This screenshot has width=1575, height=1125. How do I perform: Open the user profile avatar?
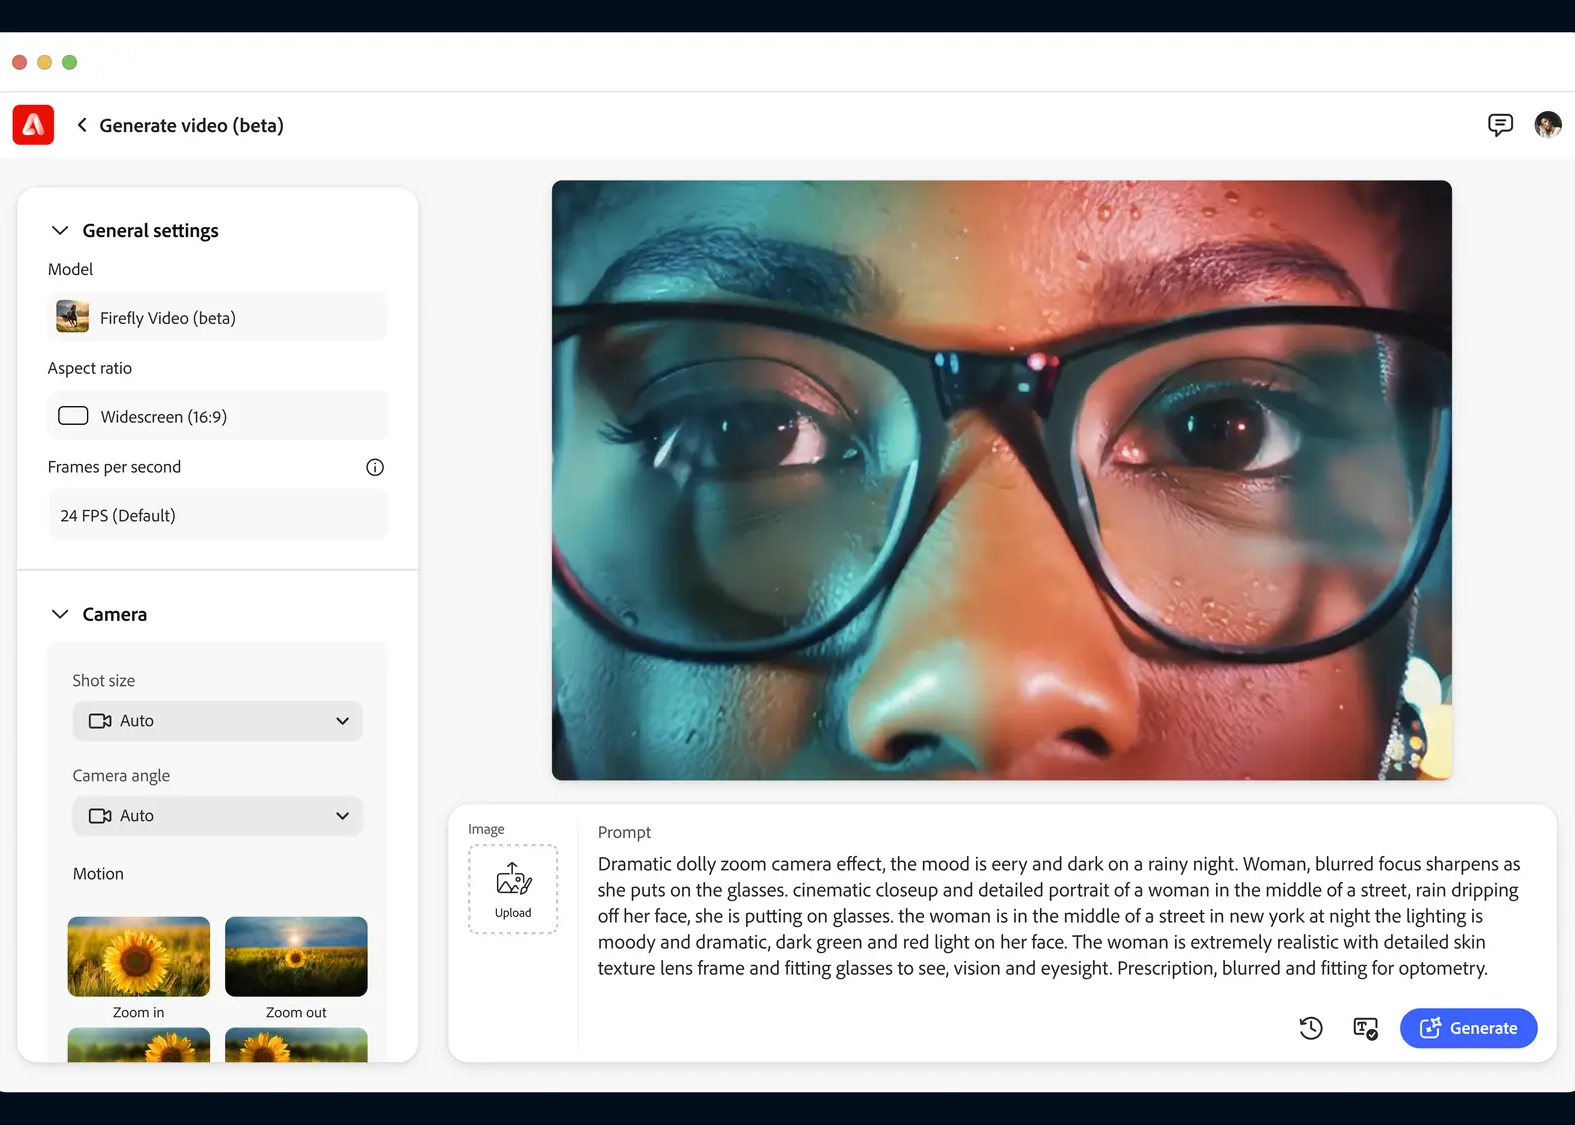click(x=1548, y=125)
